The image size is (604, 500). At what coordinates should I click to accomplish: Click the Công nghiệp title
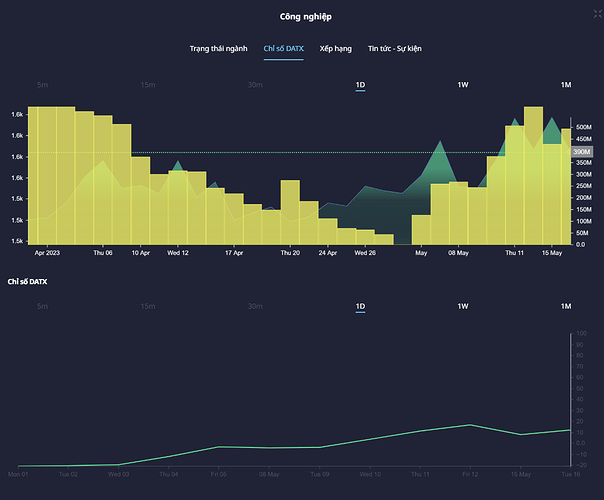[x=301, y=16]
